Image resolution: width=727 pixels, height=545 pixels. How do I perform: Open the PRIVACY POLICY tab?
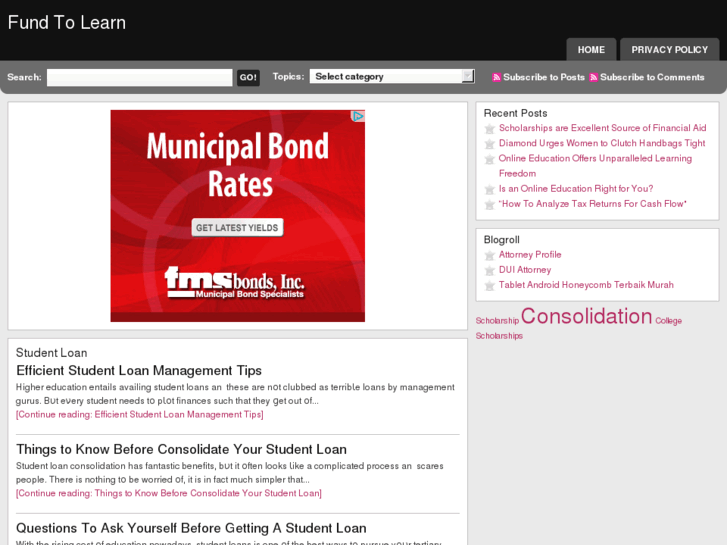click(670, 50)
